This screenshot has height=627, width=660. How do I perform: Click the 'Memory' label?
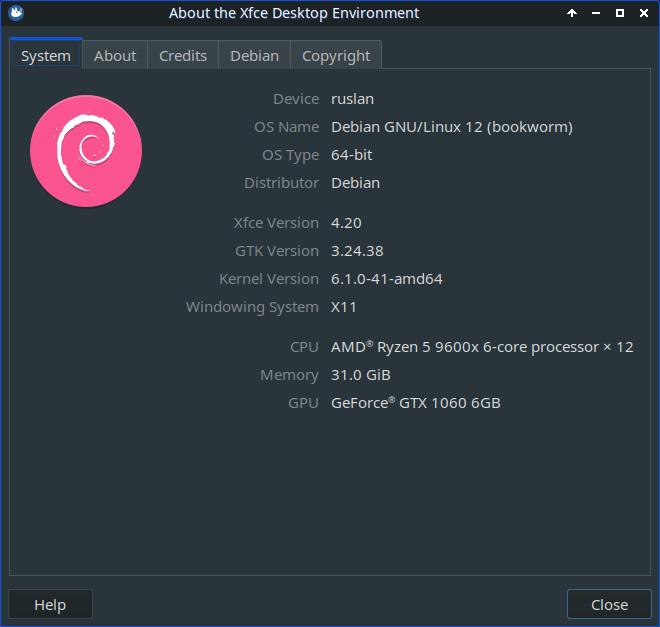click(x=289, y=375)
